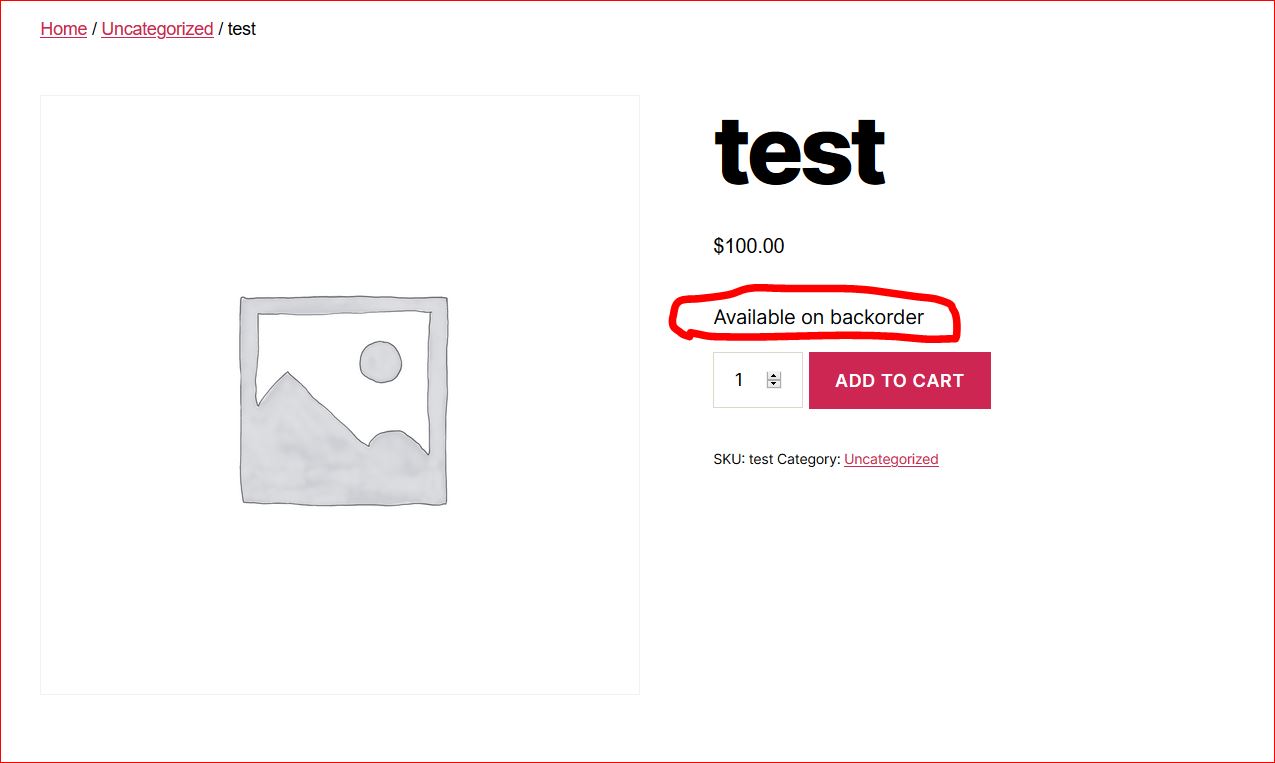Click inside the quantity input field
This screenshot has height=763, width=1275.
(740, 380)
